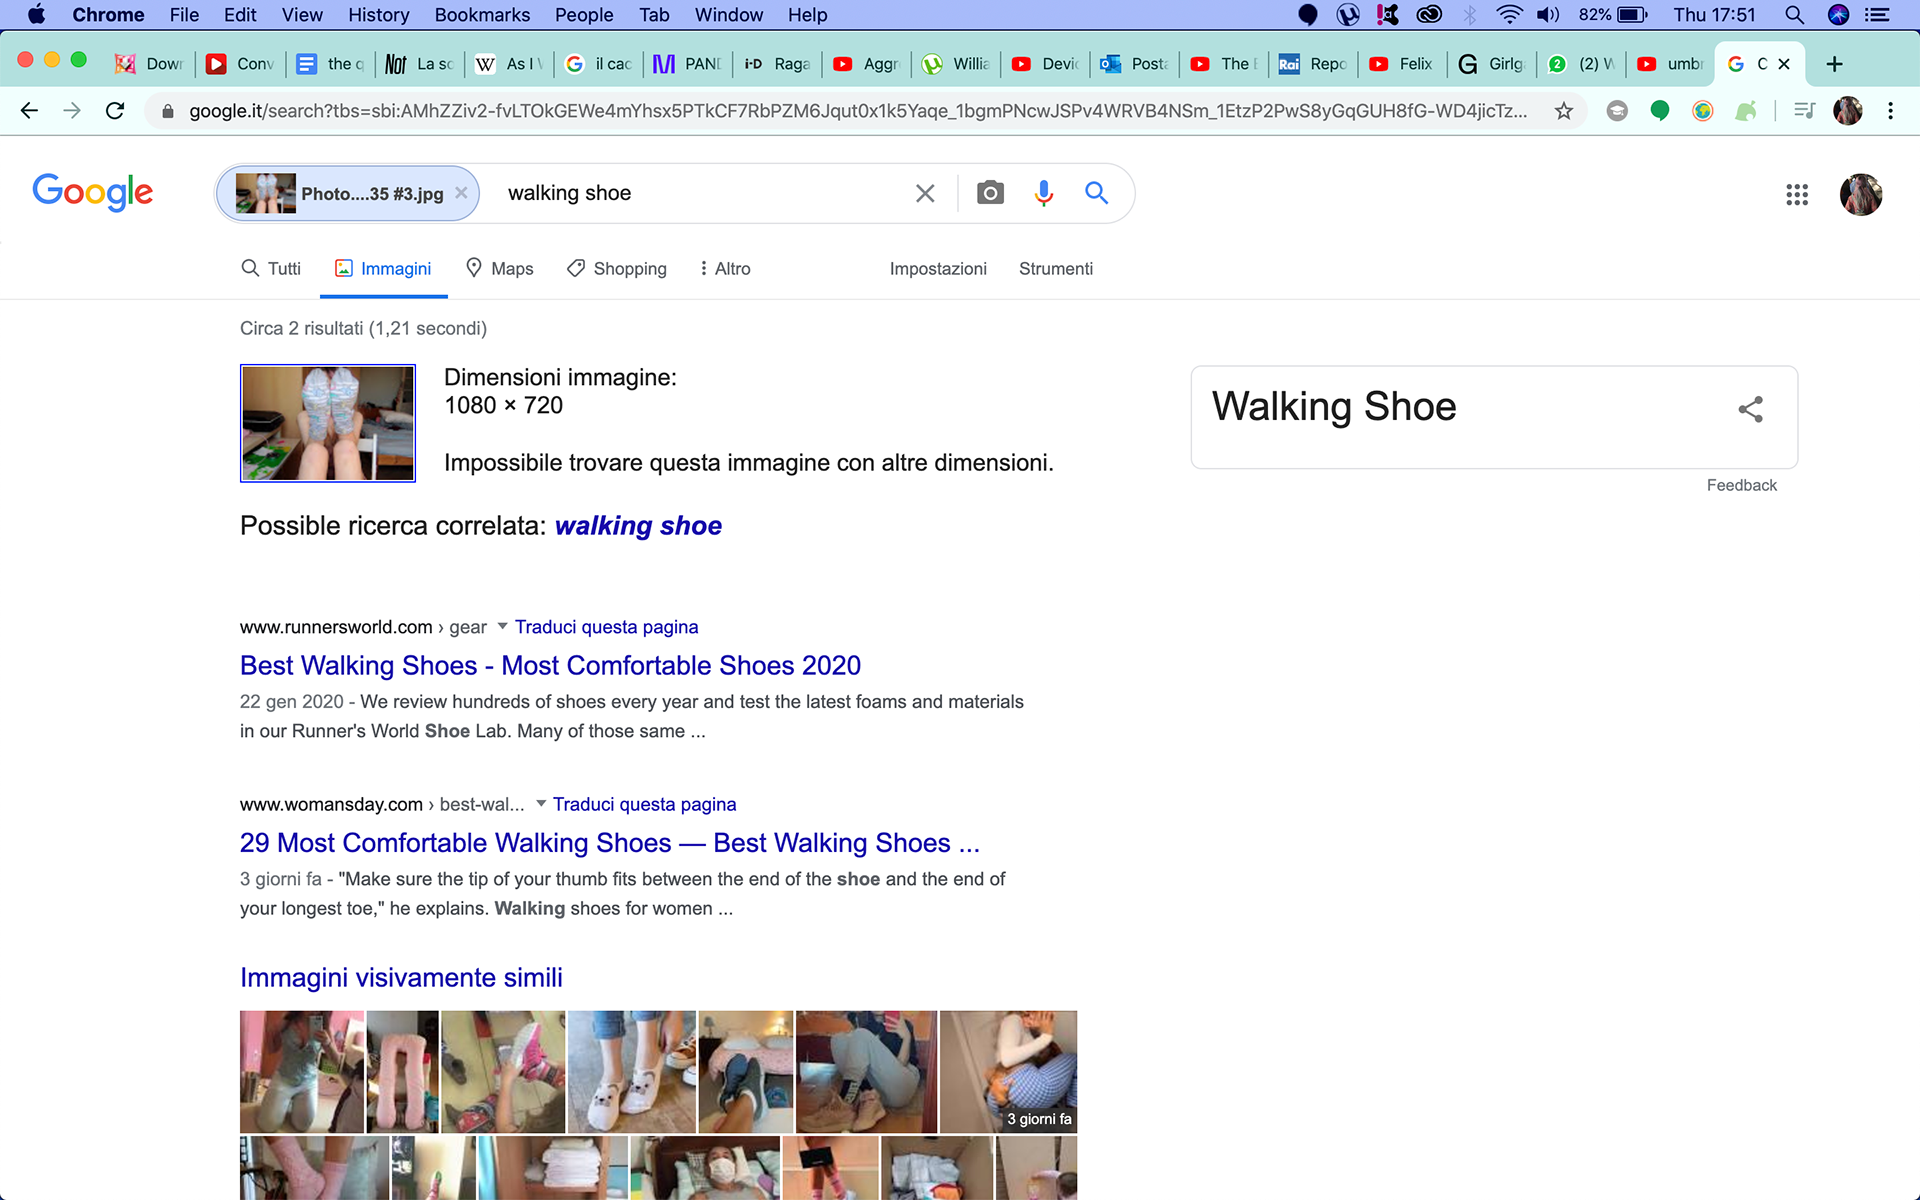Switch to the Repo Rai tab
1920x1200 pixels.
[x=1312, y=64]
